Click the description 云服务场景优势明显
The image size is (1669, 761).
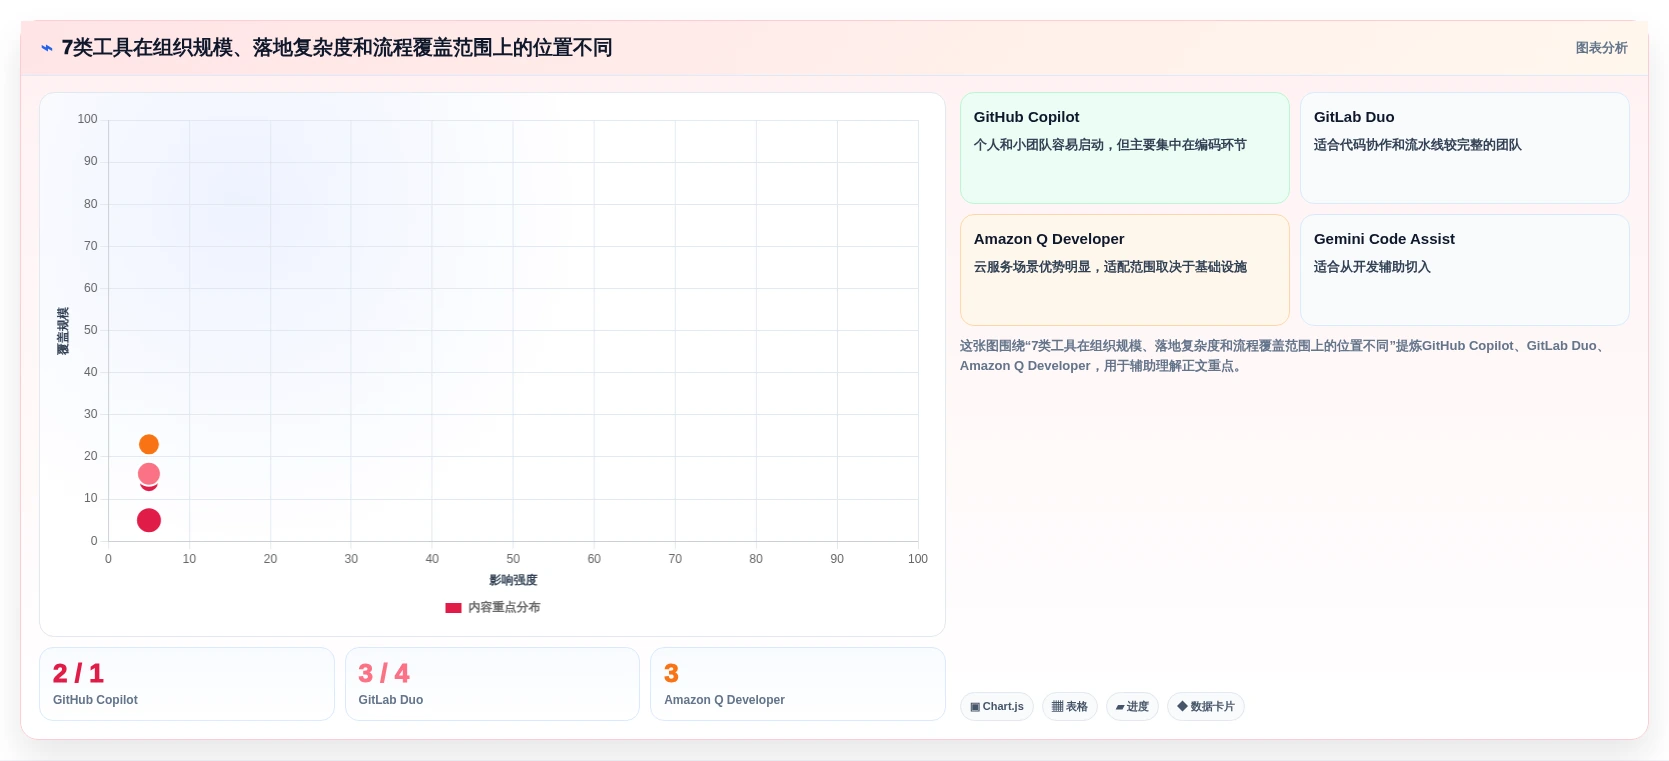pyautogui.click(x=1110, y=267)
